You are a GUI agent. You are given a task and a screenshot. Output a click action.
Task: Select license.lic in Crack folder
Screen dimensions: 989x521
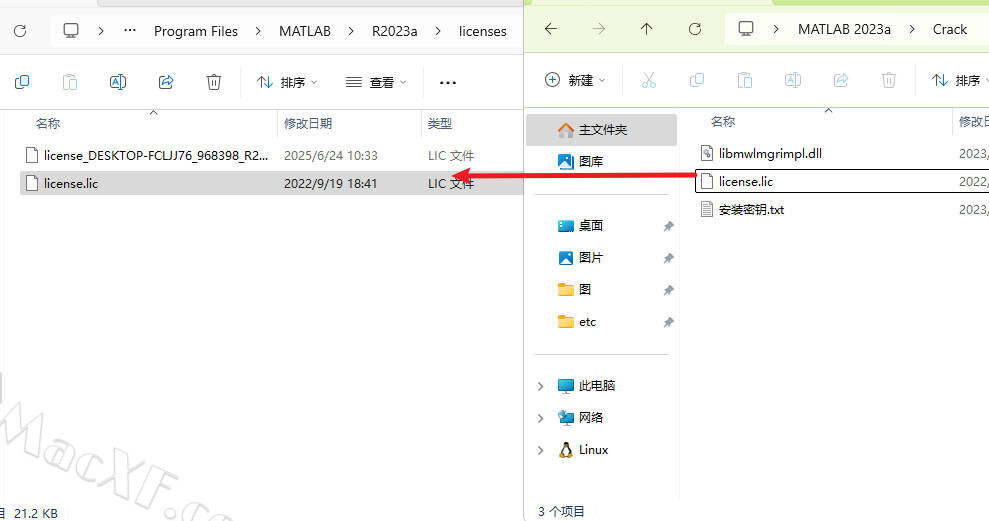pyautogui.click(x=841, y=182)
